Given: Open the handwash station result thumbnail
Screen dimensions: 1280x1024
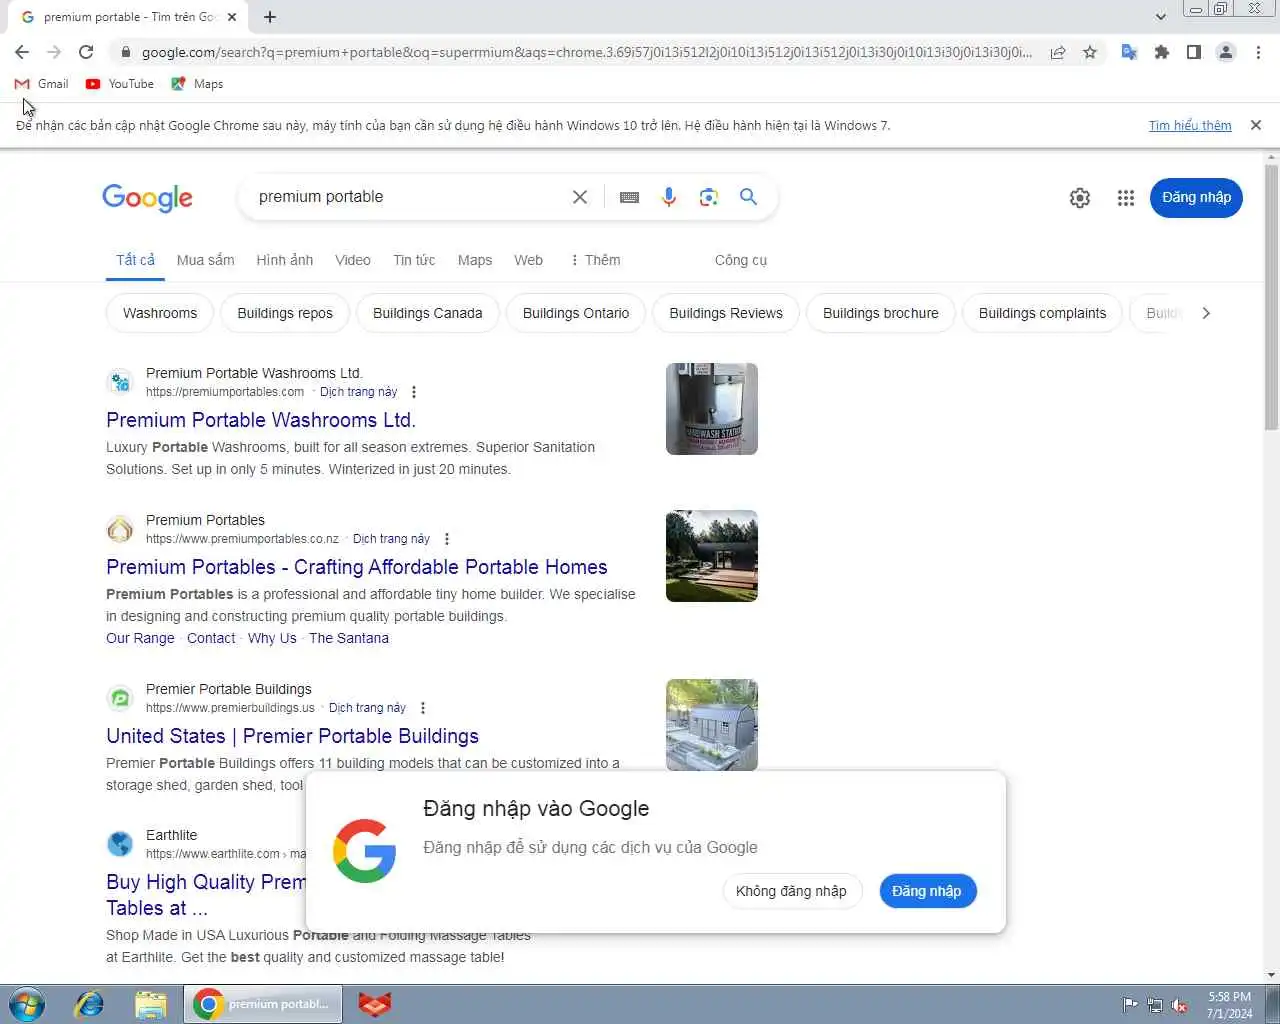Looking at the screenshot, I should coord(712,409).
